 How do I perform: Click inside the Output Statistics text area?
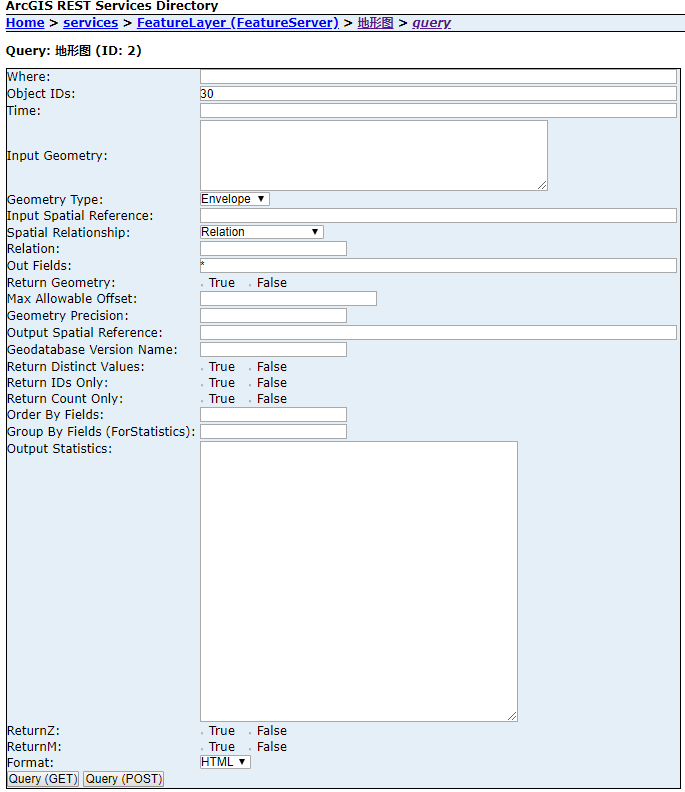click(x=359, y=581)
